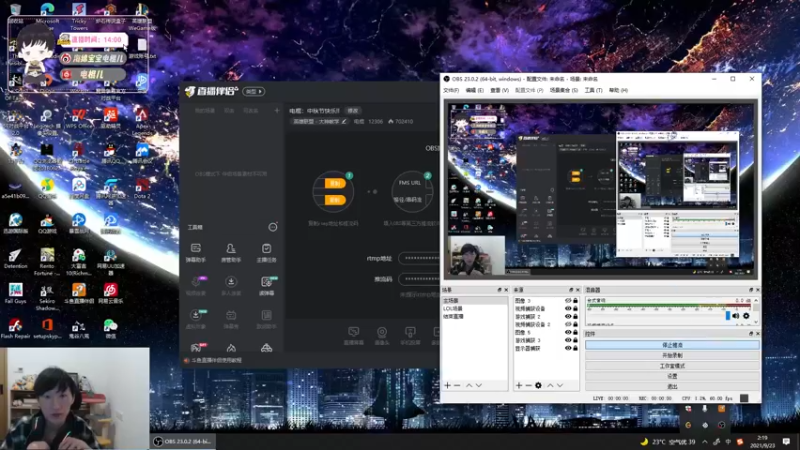800x450 pixels.
Task: Add new scene plus icon in 直播伴侣
Action: coord(277,110)
